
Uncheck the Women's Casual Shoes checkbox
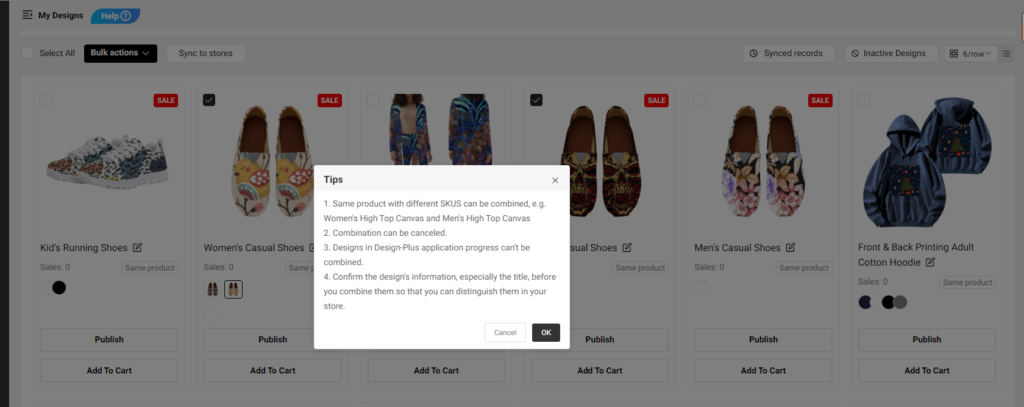pyautogui.click(x=209, y=100)
